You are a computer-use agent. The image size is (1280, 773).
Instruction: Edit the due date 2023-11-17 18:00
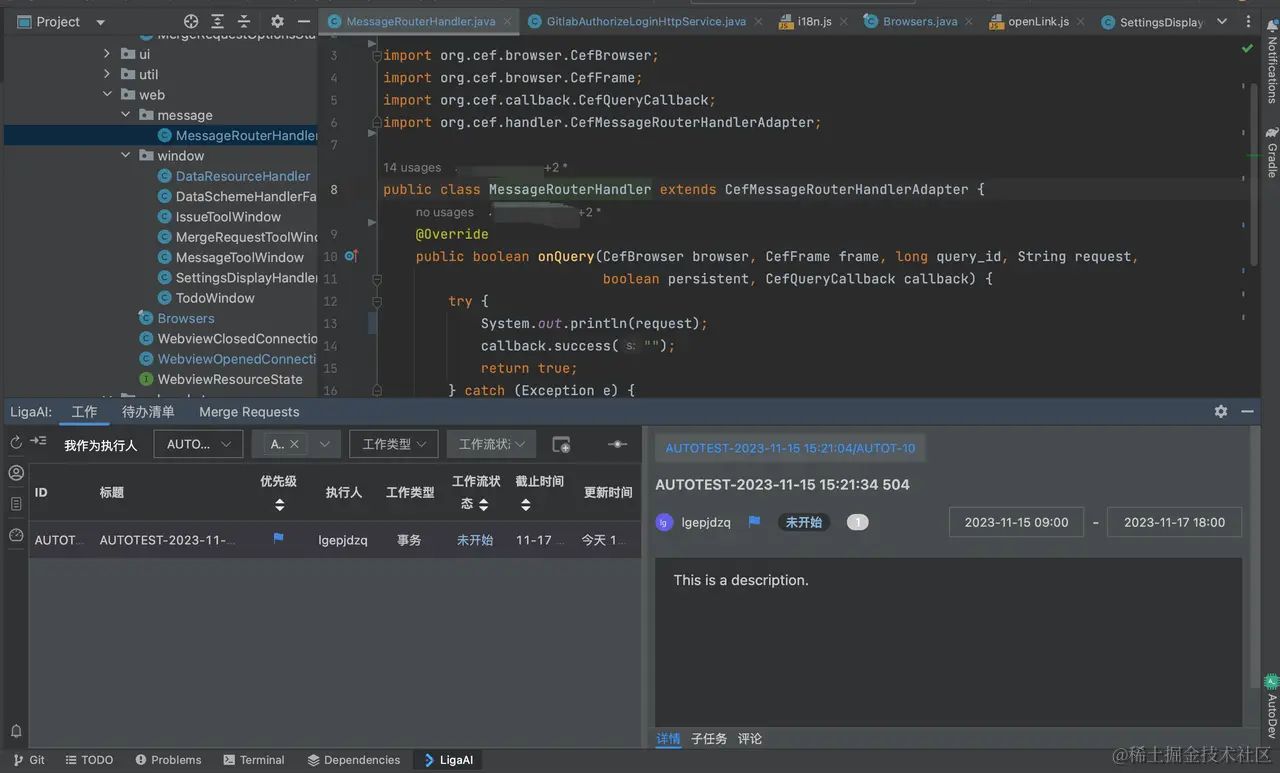pyautogui.click(x=1174, y=522)
